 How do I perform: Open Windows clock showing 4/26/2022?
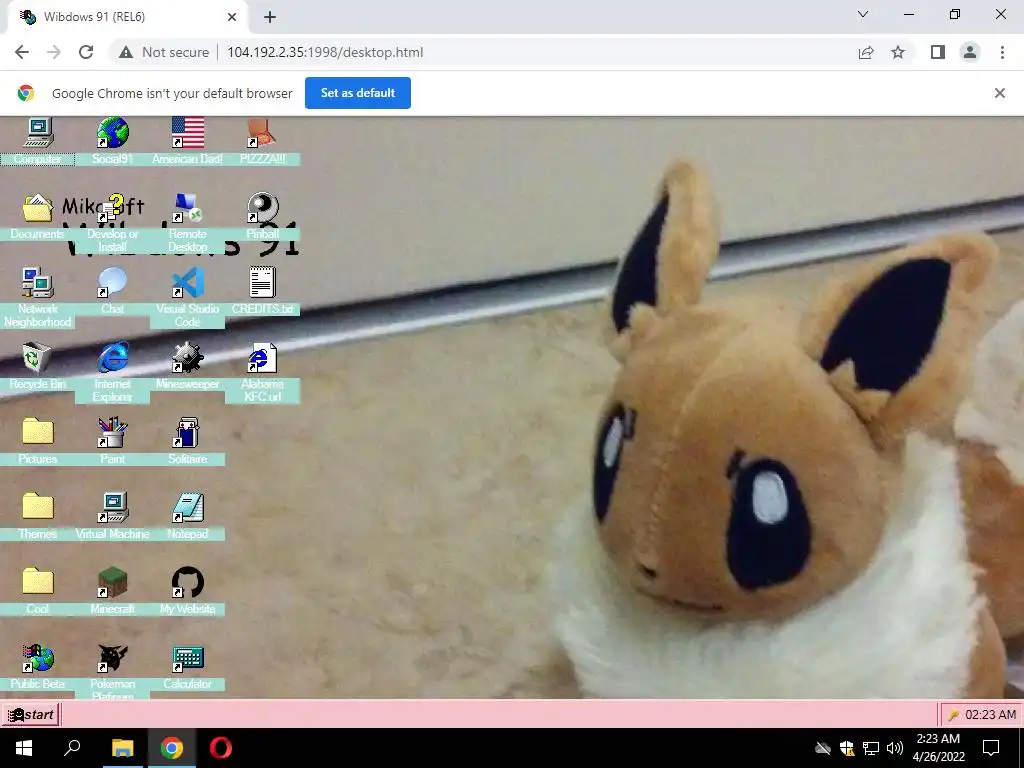tap(938, 748)
